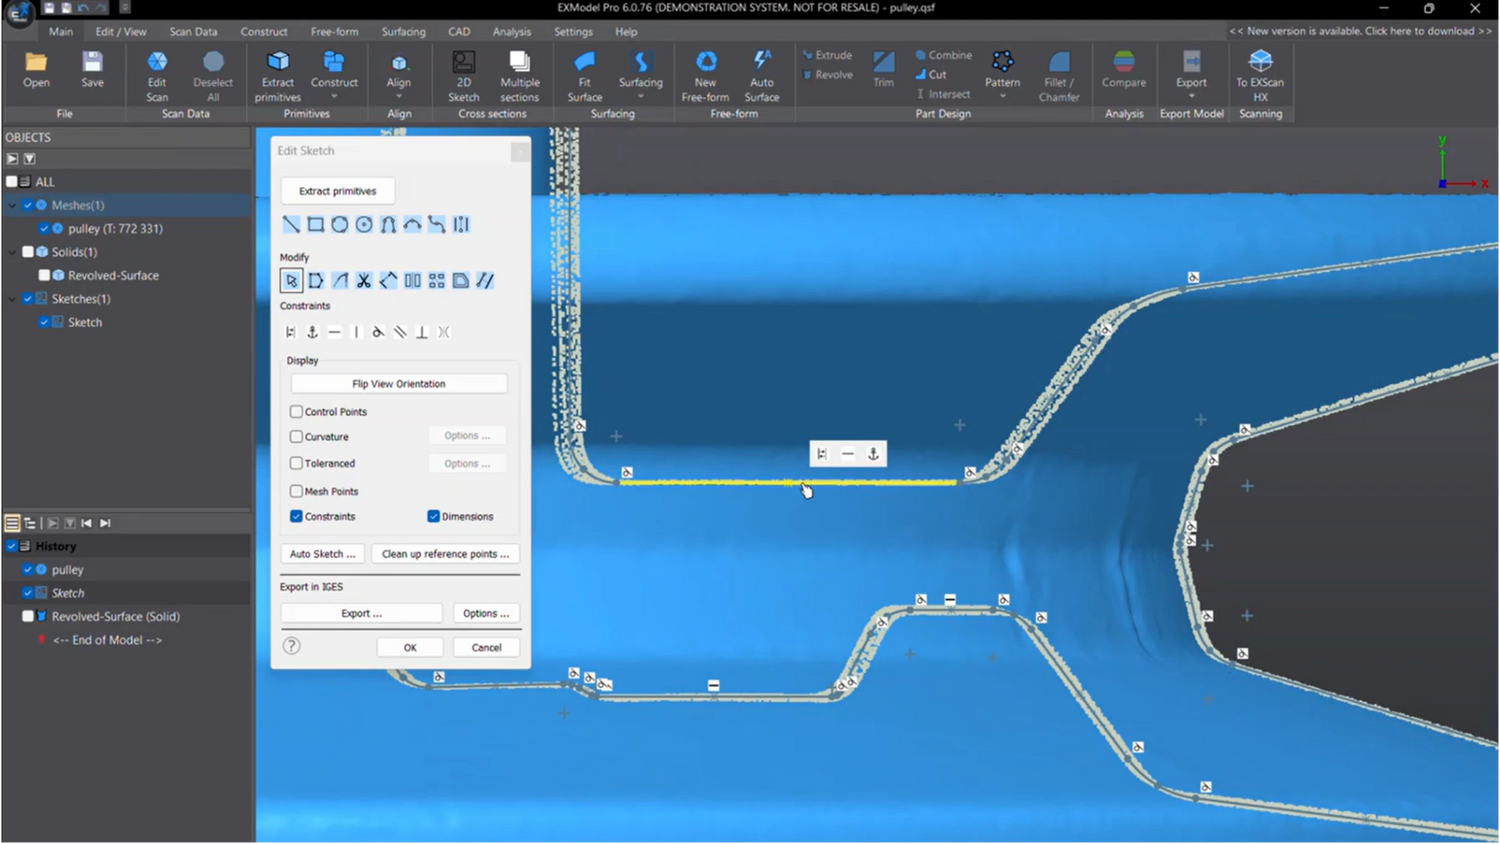Click the Flip View Orientation button
1500x844 pixels.
point(398,384)
